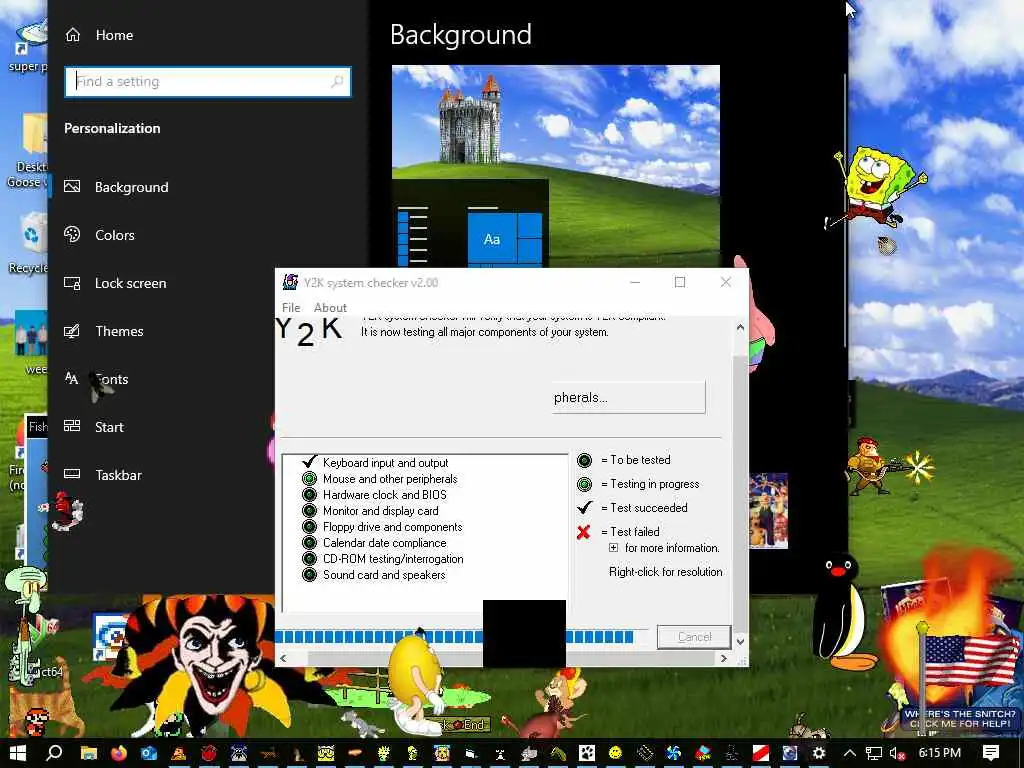This screenshot has width=1024, height=768.
Task: Go to Settings Home
Action: pos(99,35)
